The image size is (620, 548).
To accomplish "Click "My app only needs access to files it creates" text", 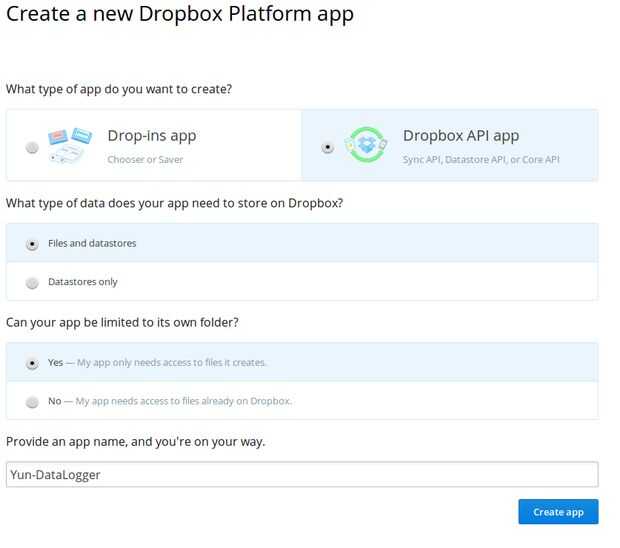I will point(172,362).
